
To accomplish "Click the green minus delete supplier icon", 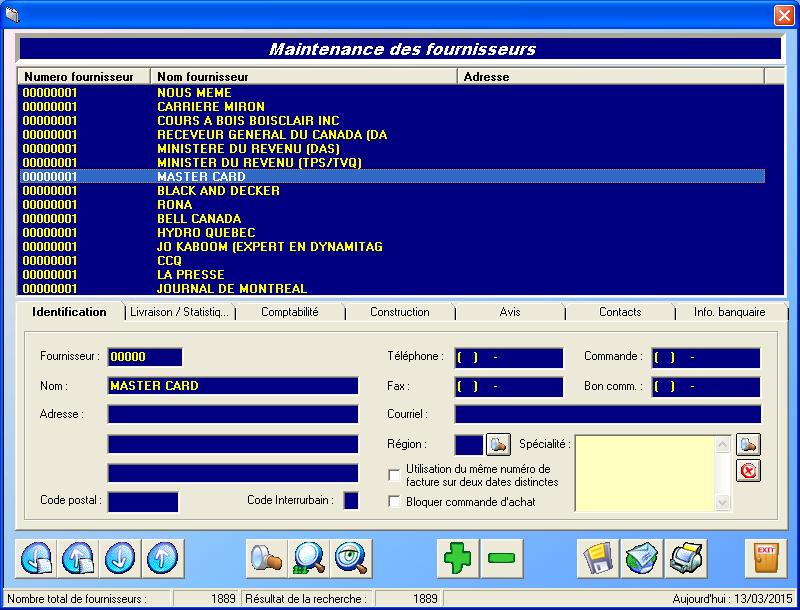I will coord(500,558).
